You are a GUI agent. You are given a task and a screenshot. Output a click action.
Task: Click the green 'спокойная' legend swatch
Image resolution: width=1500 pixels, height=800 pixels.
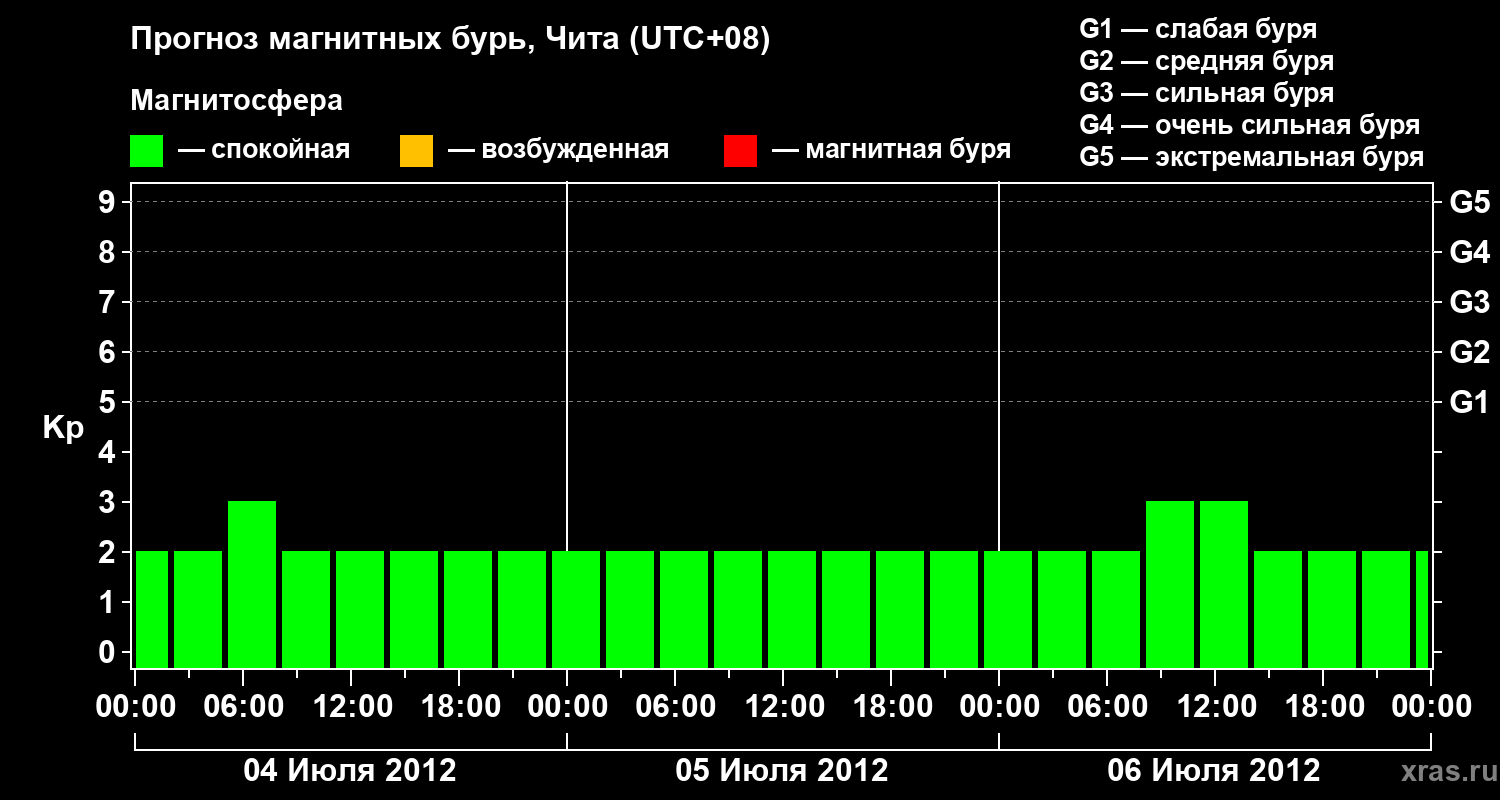coord(147,151)
